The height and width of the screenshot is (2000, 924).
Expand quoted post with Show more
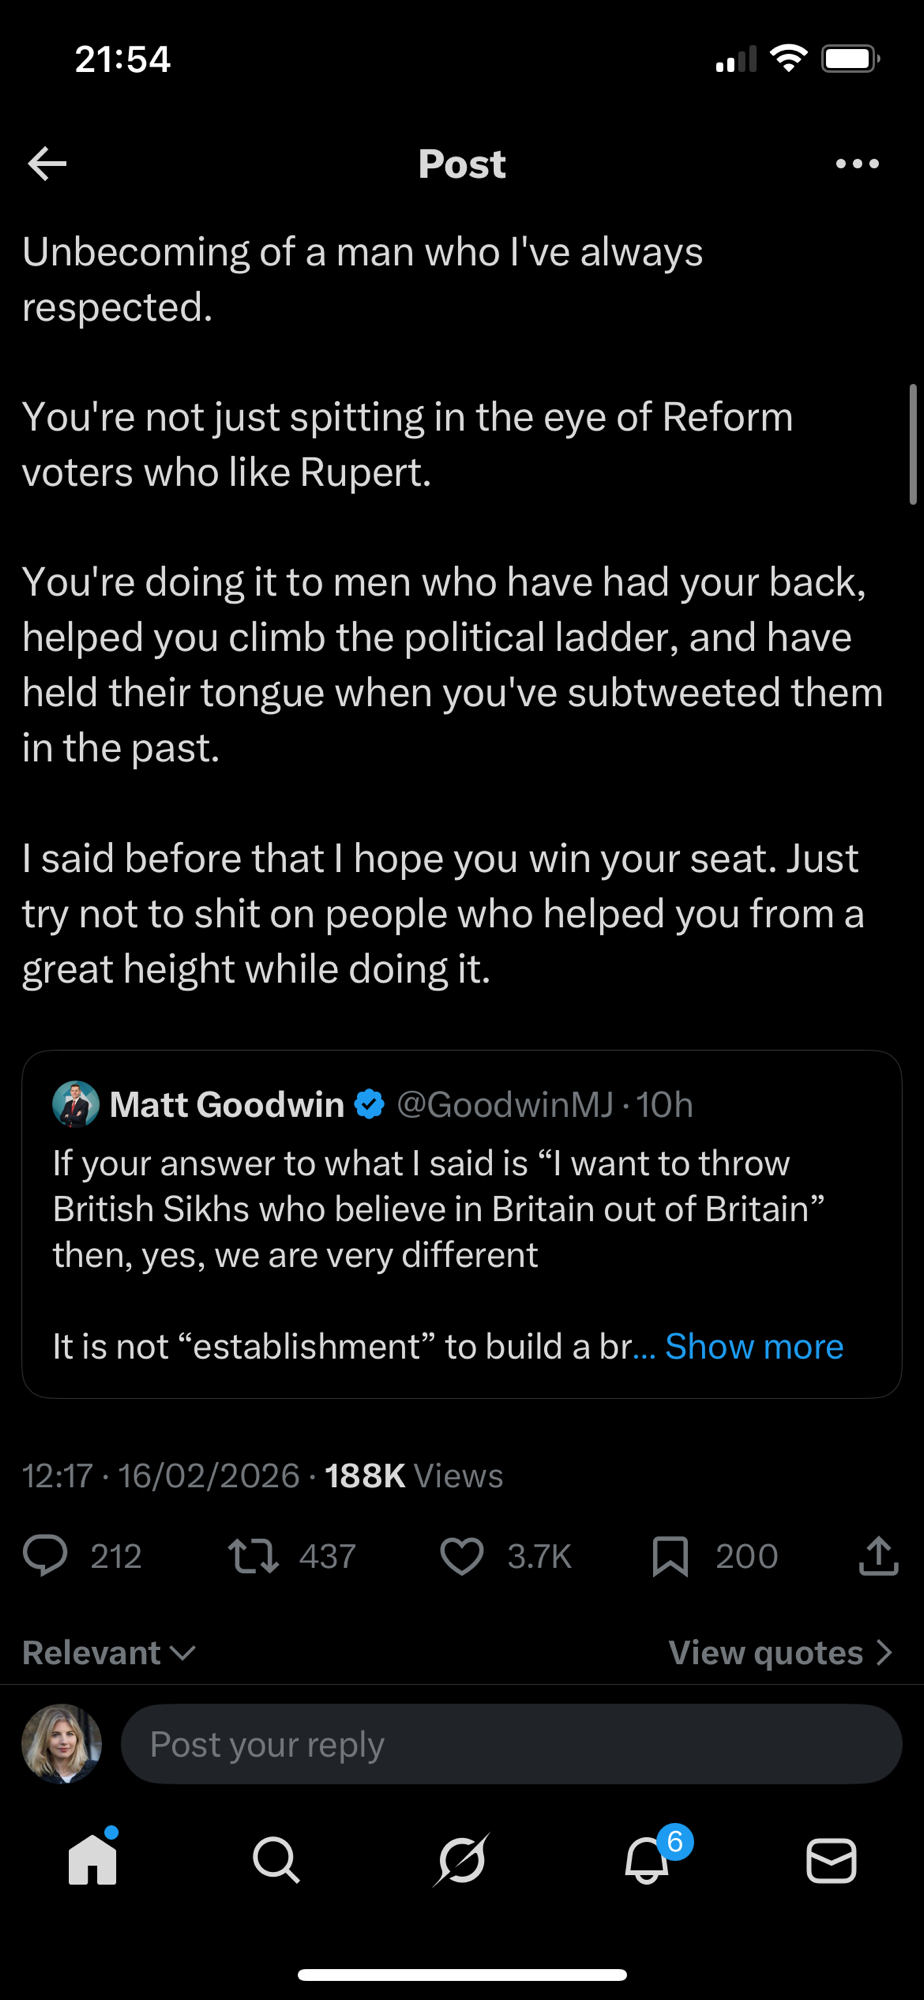click(x=754, y=1347)
